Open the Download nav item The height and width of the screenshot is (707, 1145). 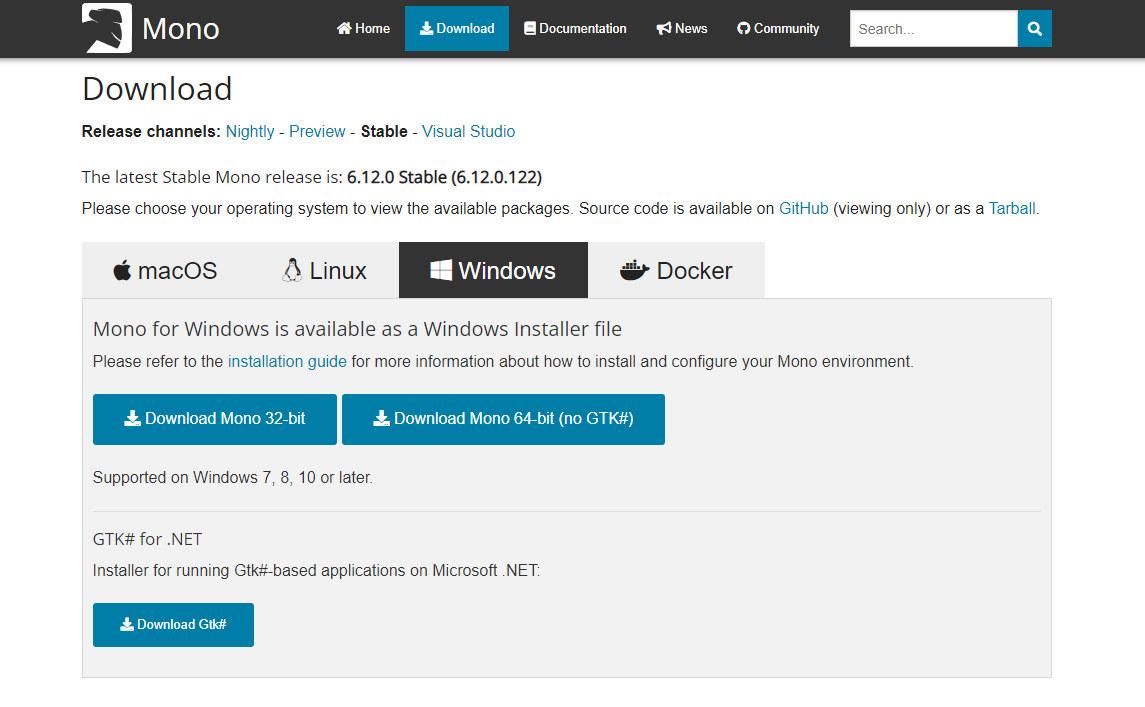(x=457, y=28)
